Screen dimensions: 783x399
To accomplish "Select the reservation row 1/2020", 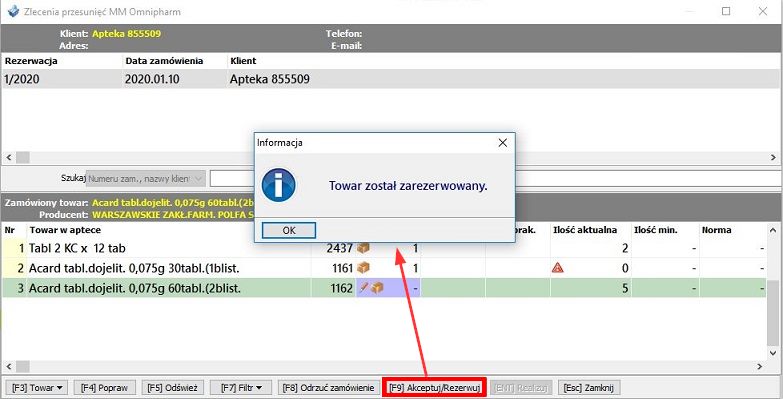I will pos(391,79).
